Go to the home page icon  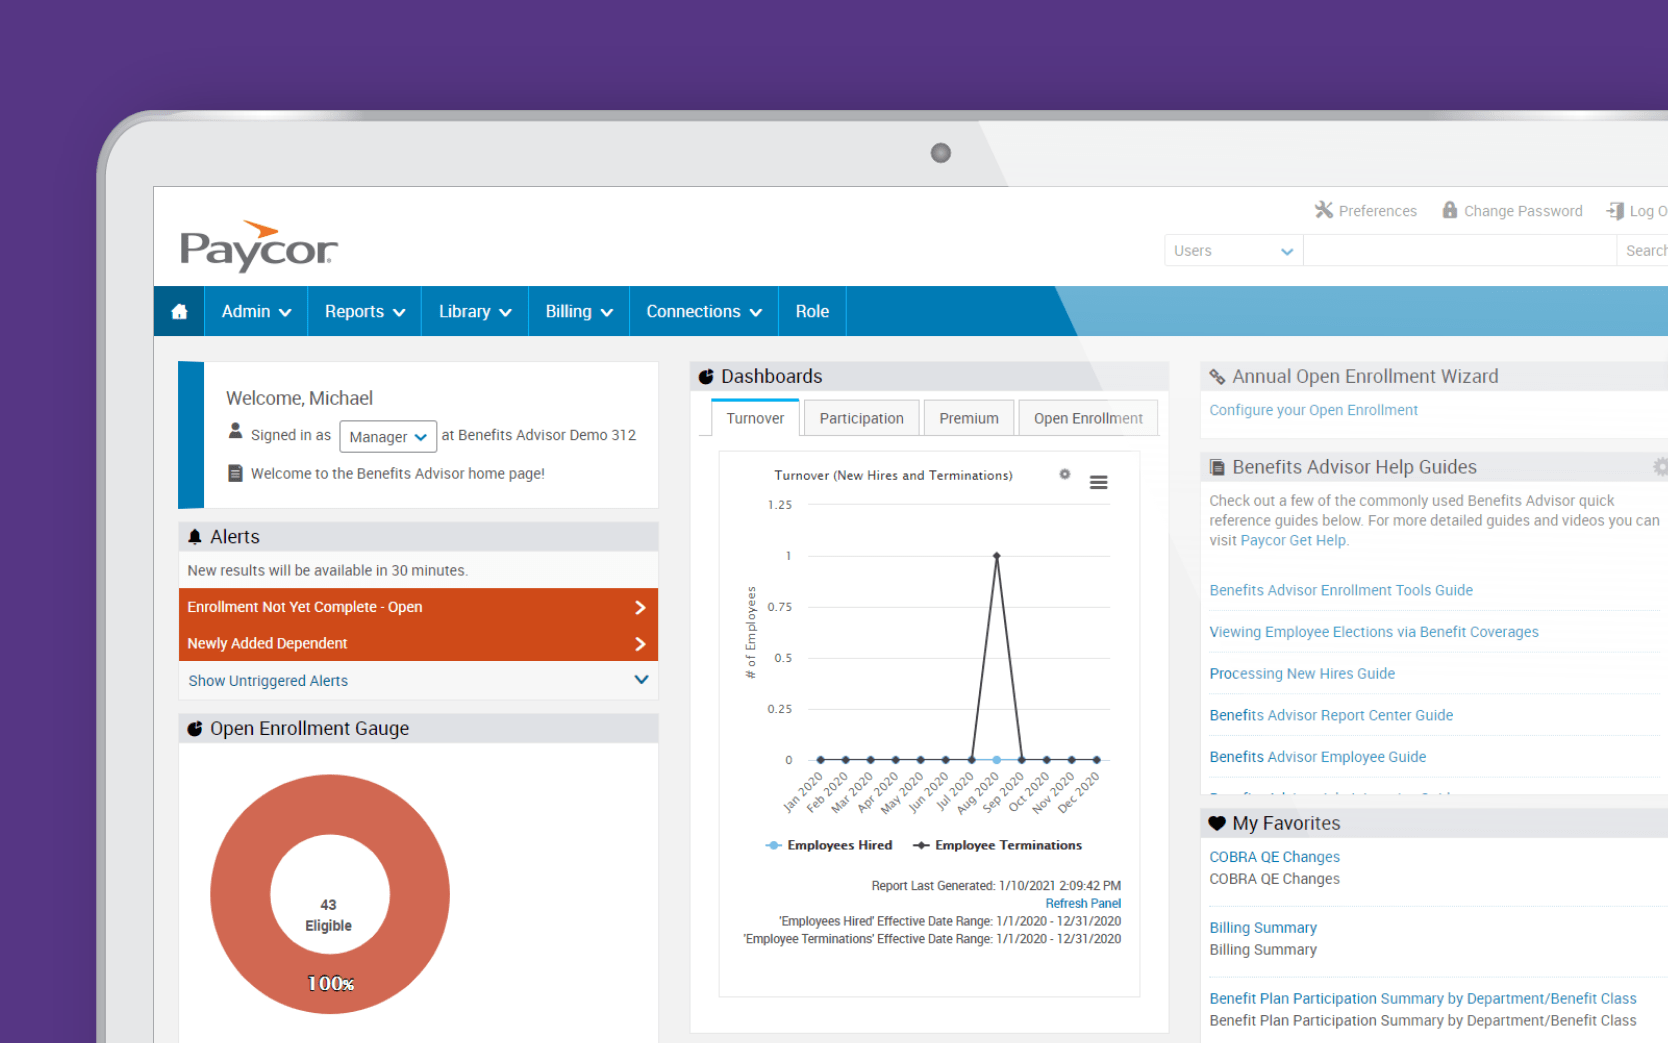tap(179, 312)
